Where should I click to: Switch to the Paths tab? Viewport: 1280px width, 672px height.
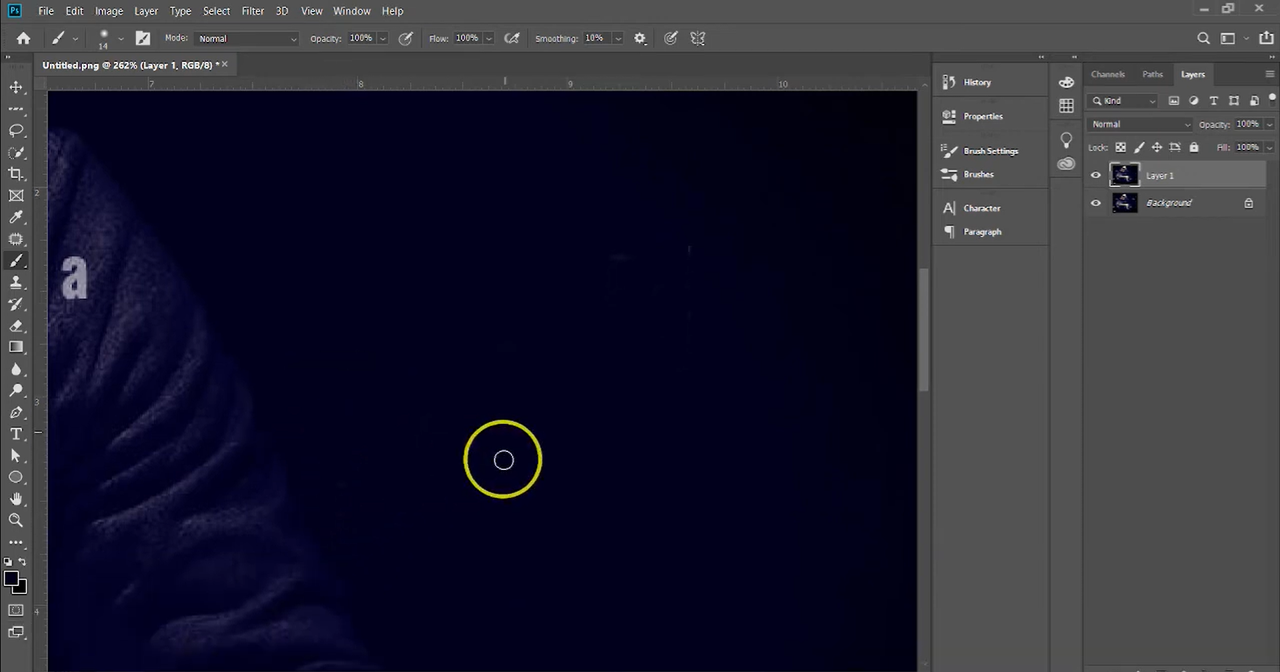(x=1153, y=74)
